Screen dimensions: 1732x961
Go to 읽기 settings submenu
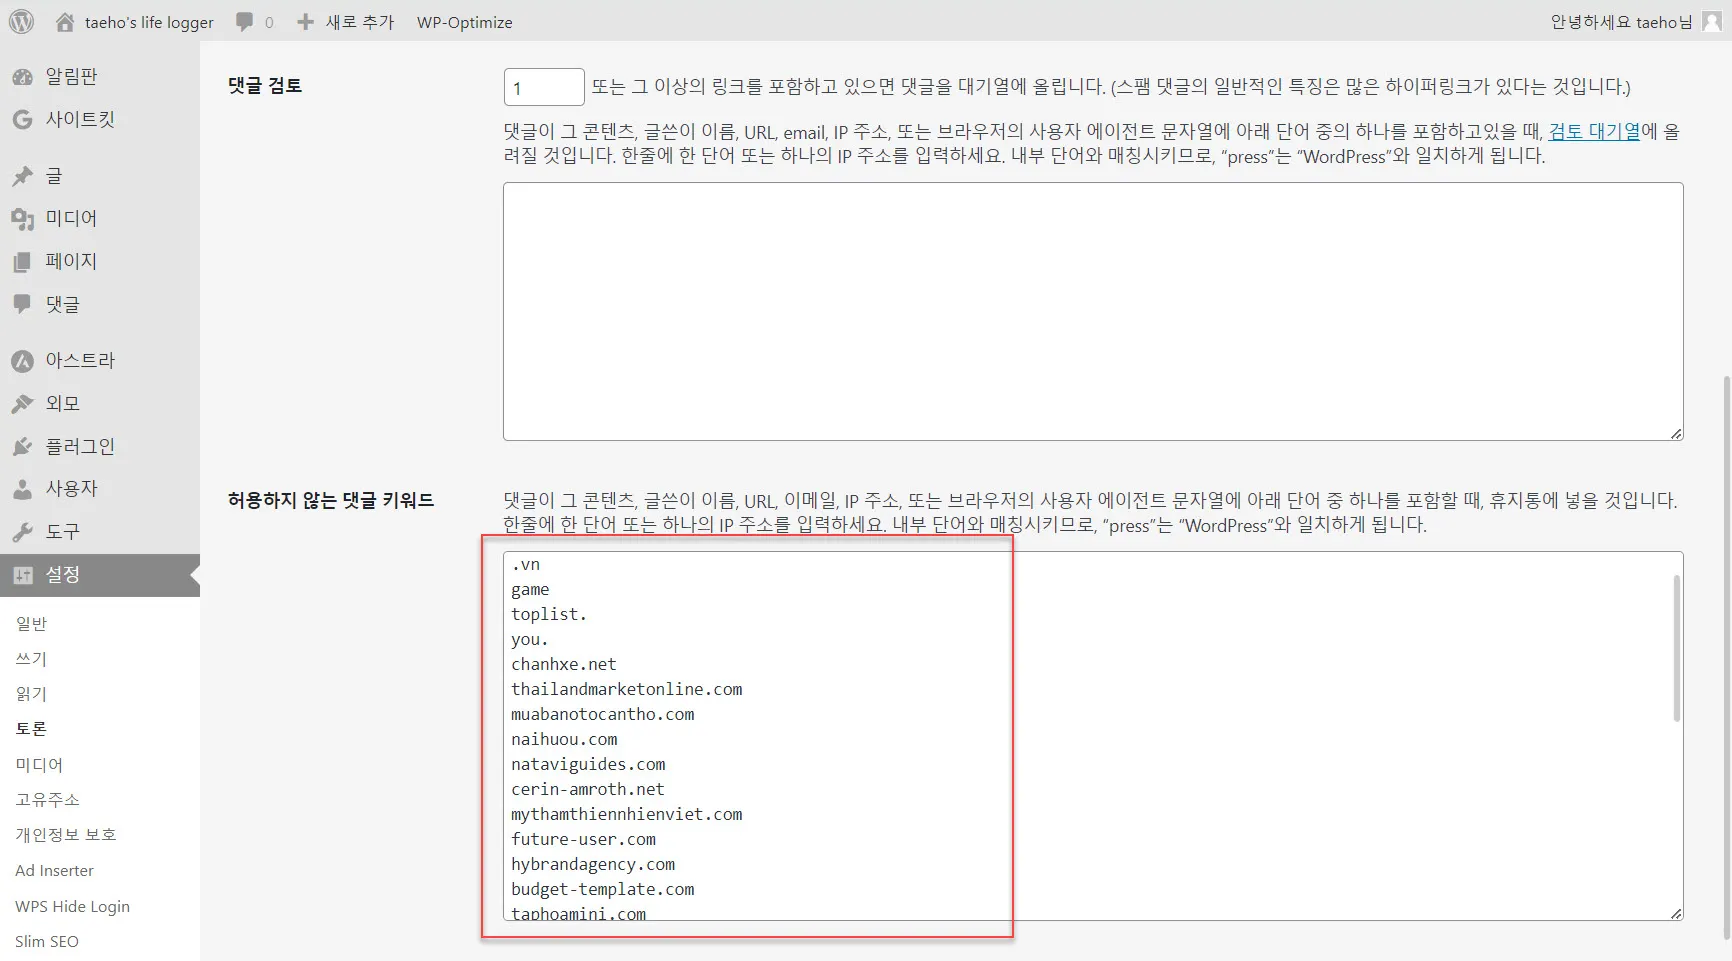tap(31, 694)
